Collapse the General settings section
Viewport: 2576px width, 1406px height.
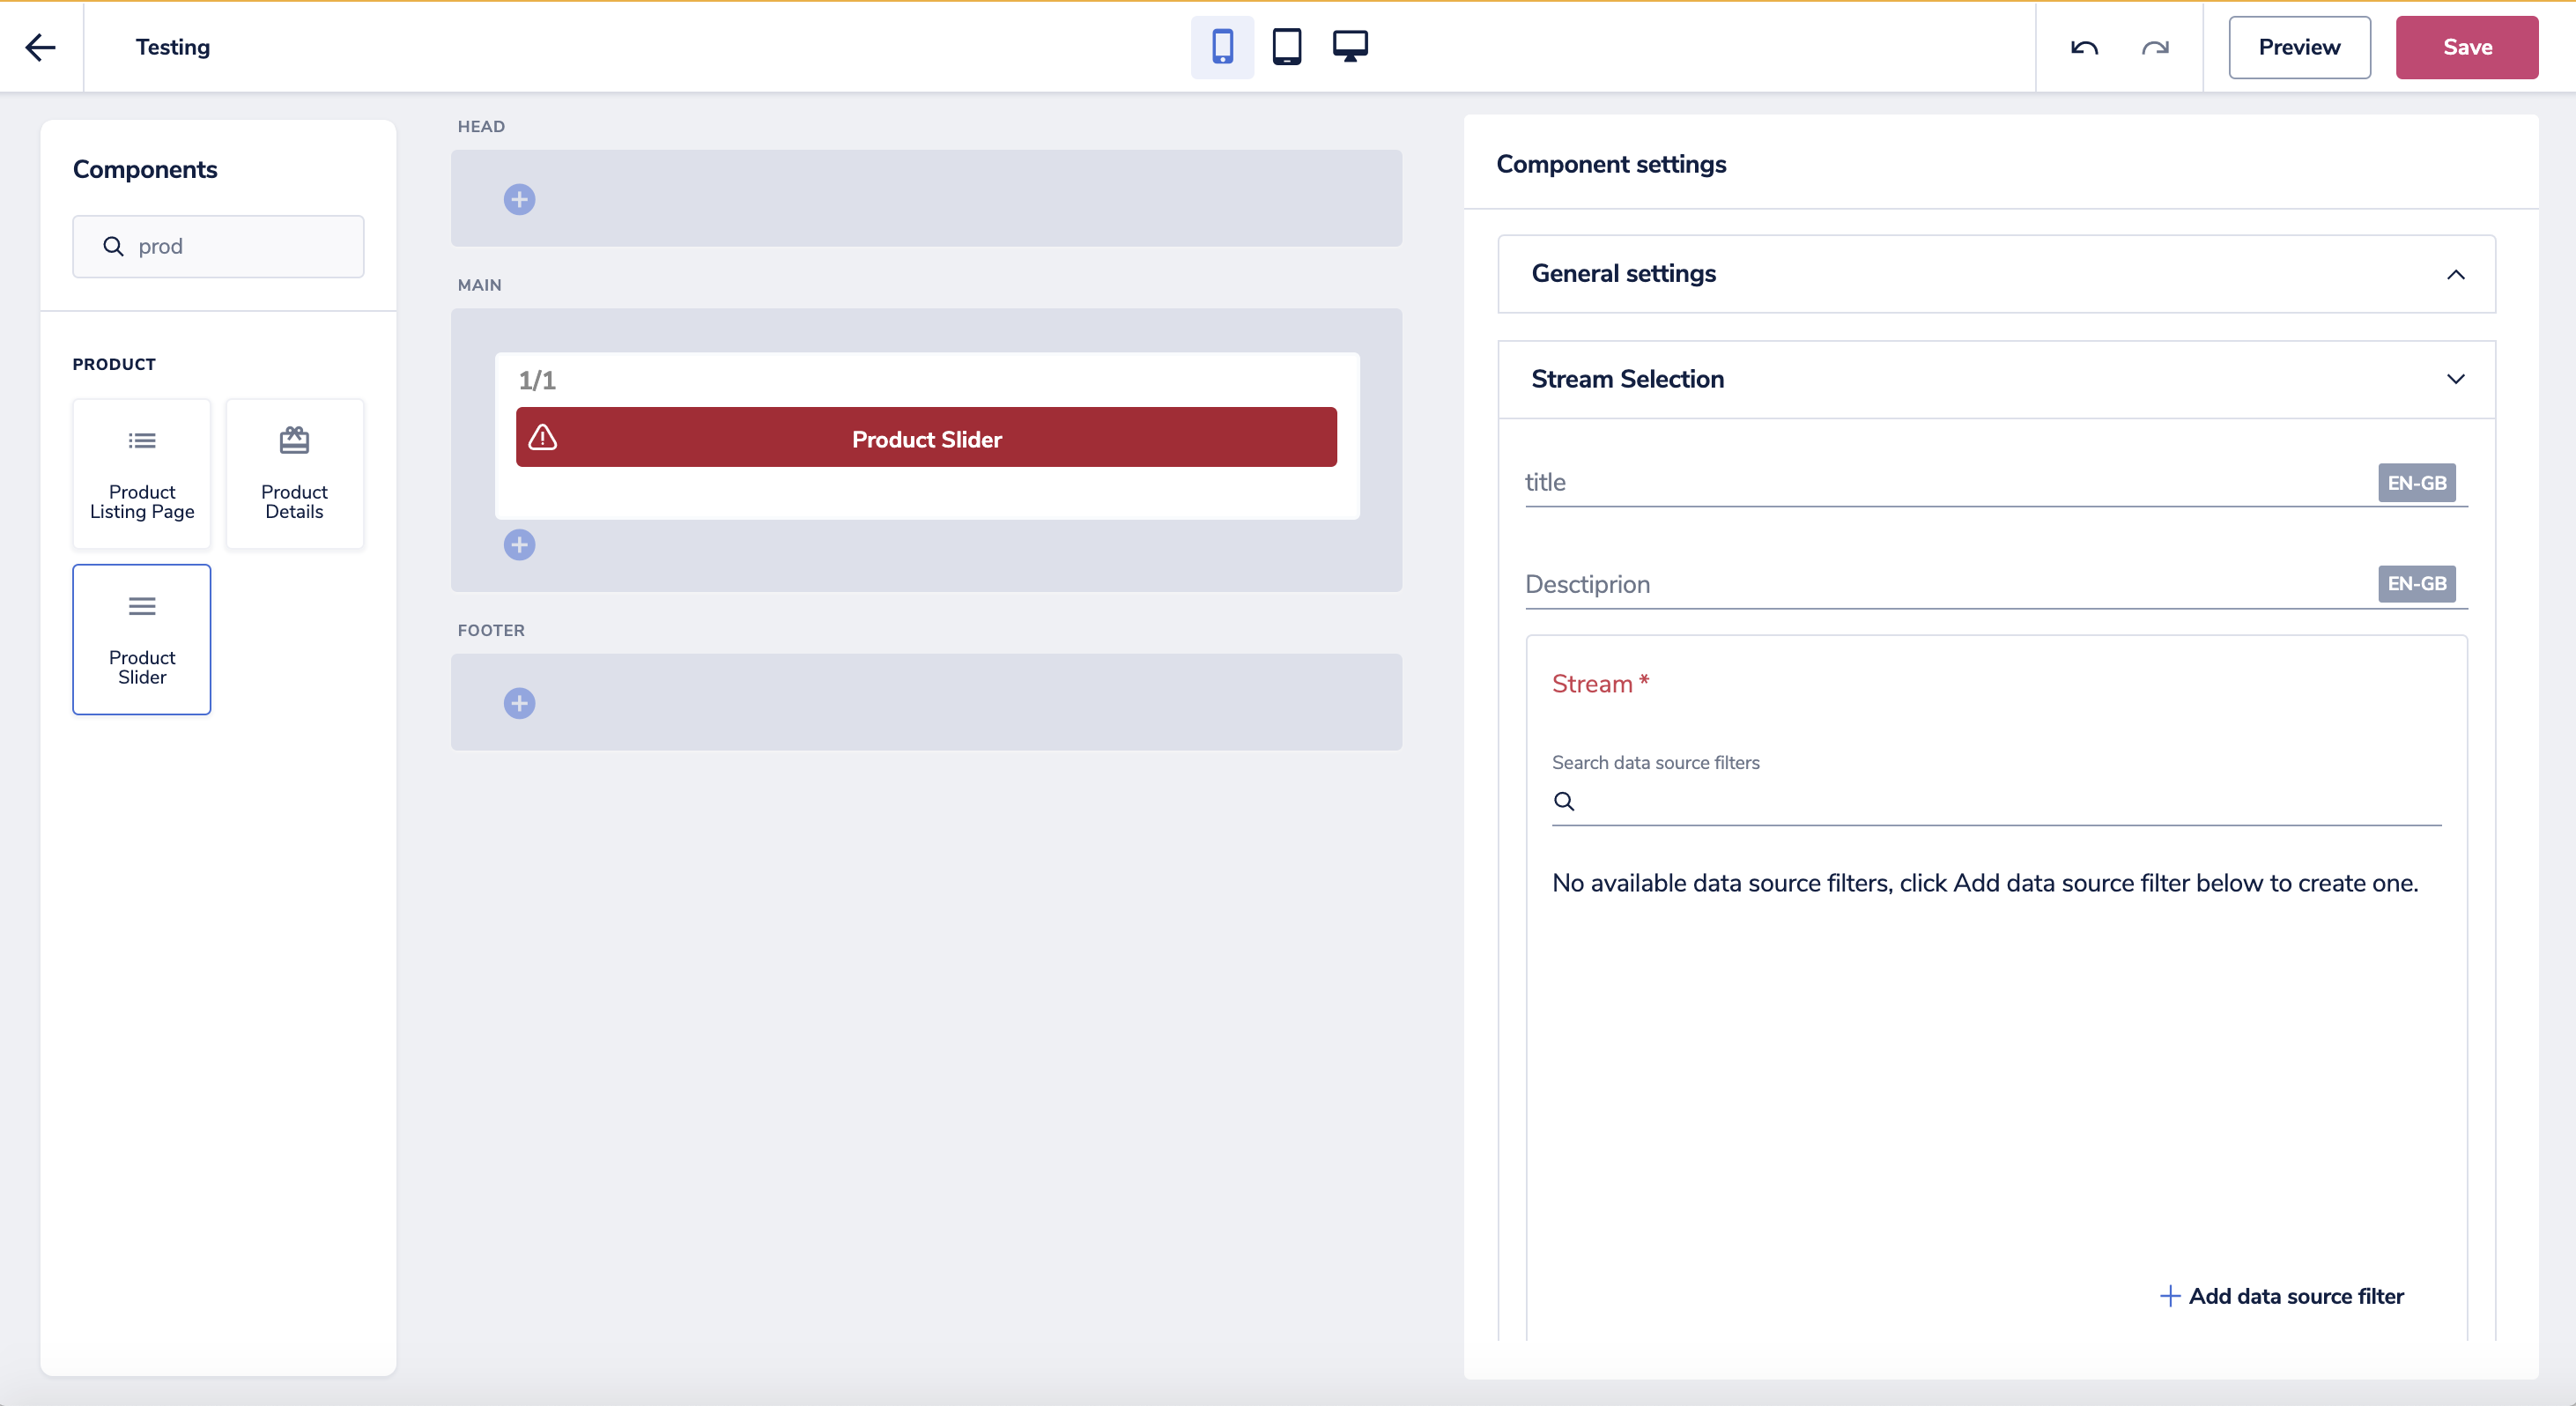click(2455, 274)
